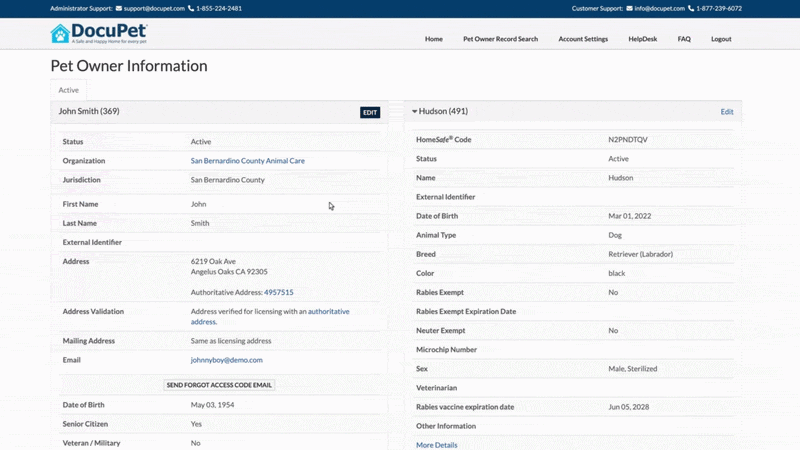This screenshot has width=800, height=450.
Task: Click the customer support envelope icon
Action: coord(630,8)
